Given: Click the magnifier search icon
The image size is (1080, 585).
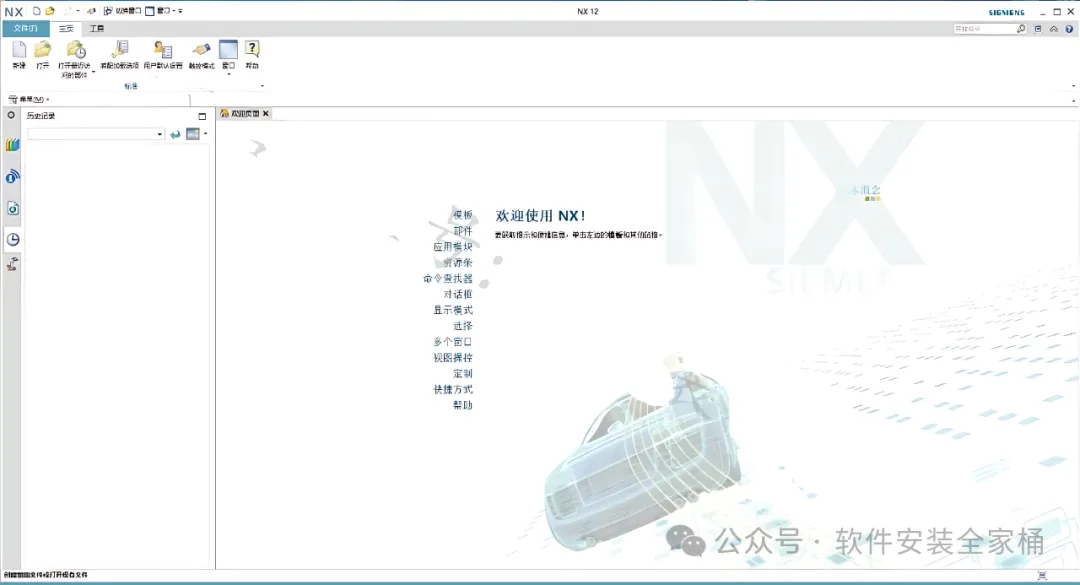Looking at the screenshot, I should click(1021, 29).
